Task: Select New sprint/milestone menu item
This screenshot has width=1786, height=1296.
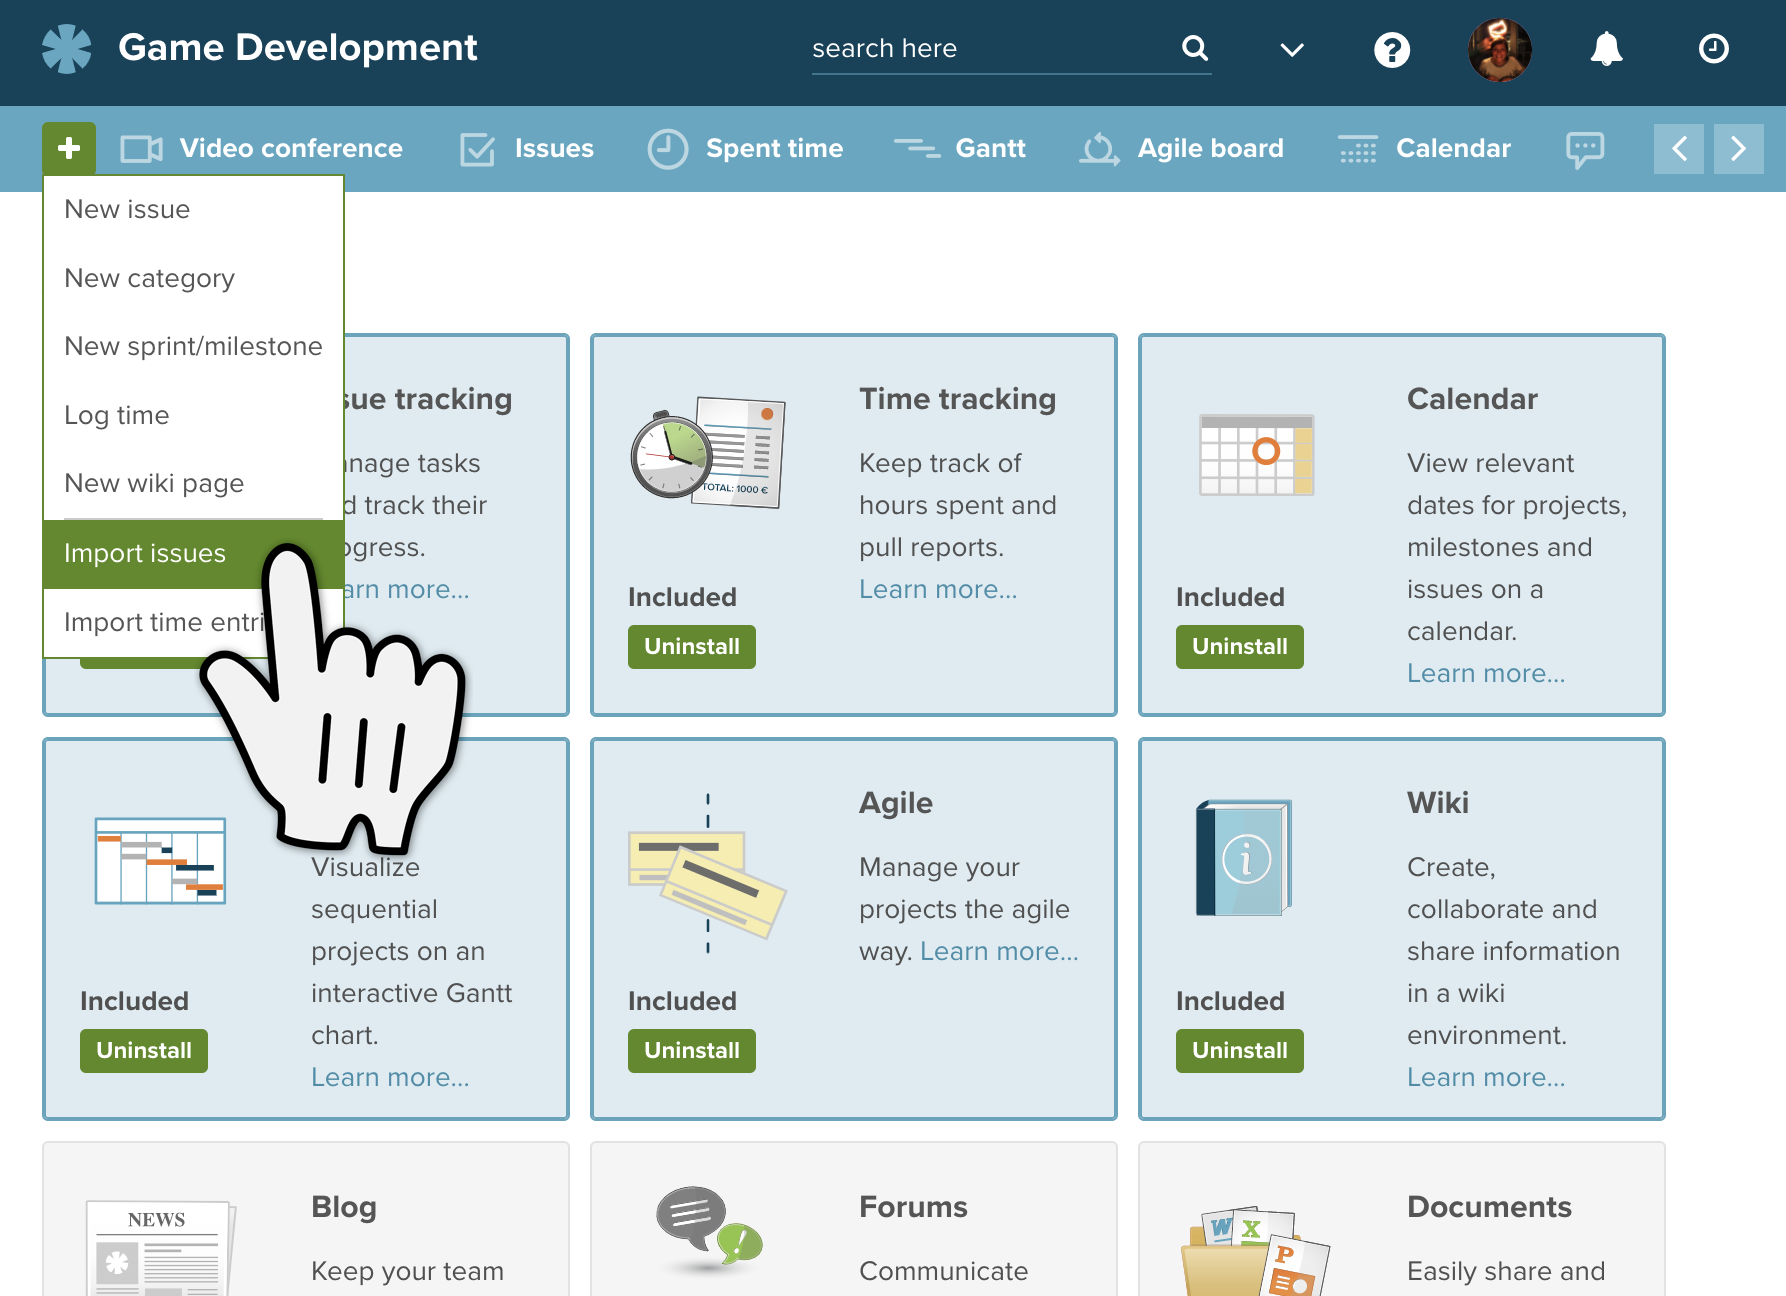Action: tap(194, 346)
